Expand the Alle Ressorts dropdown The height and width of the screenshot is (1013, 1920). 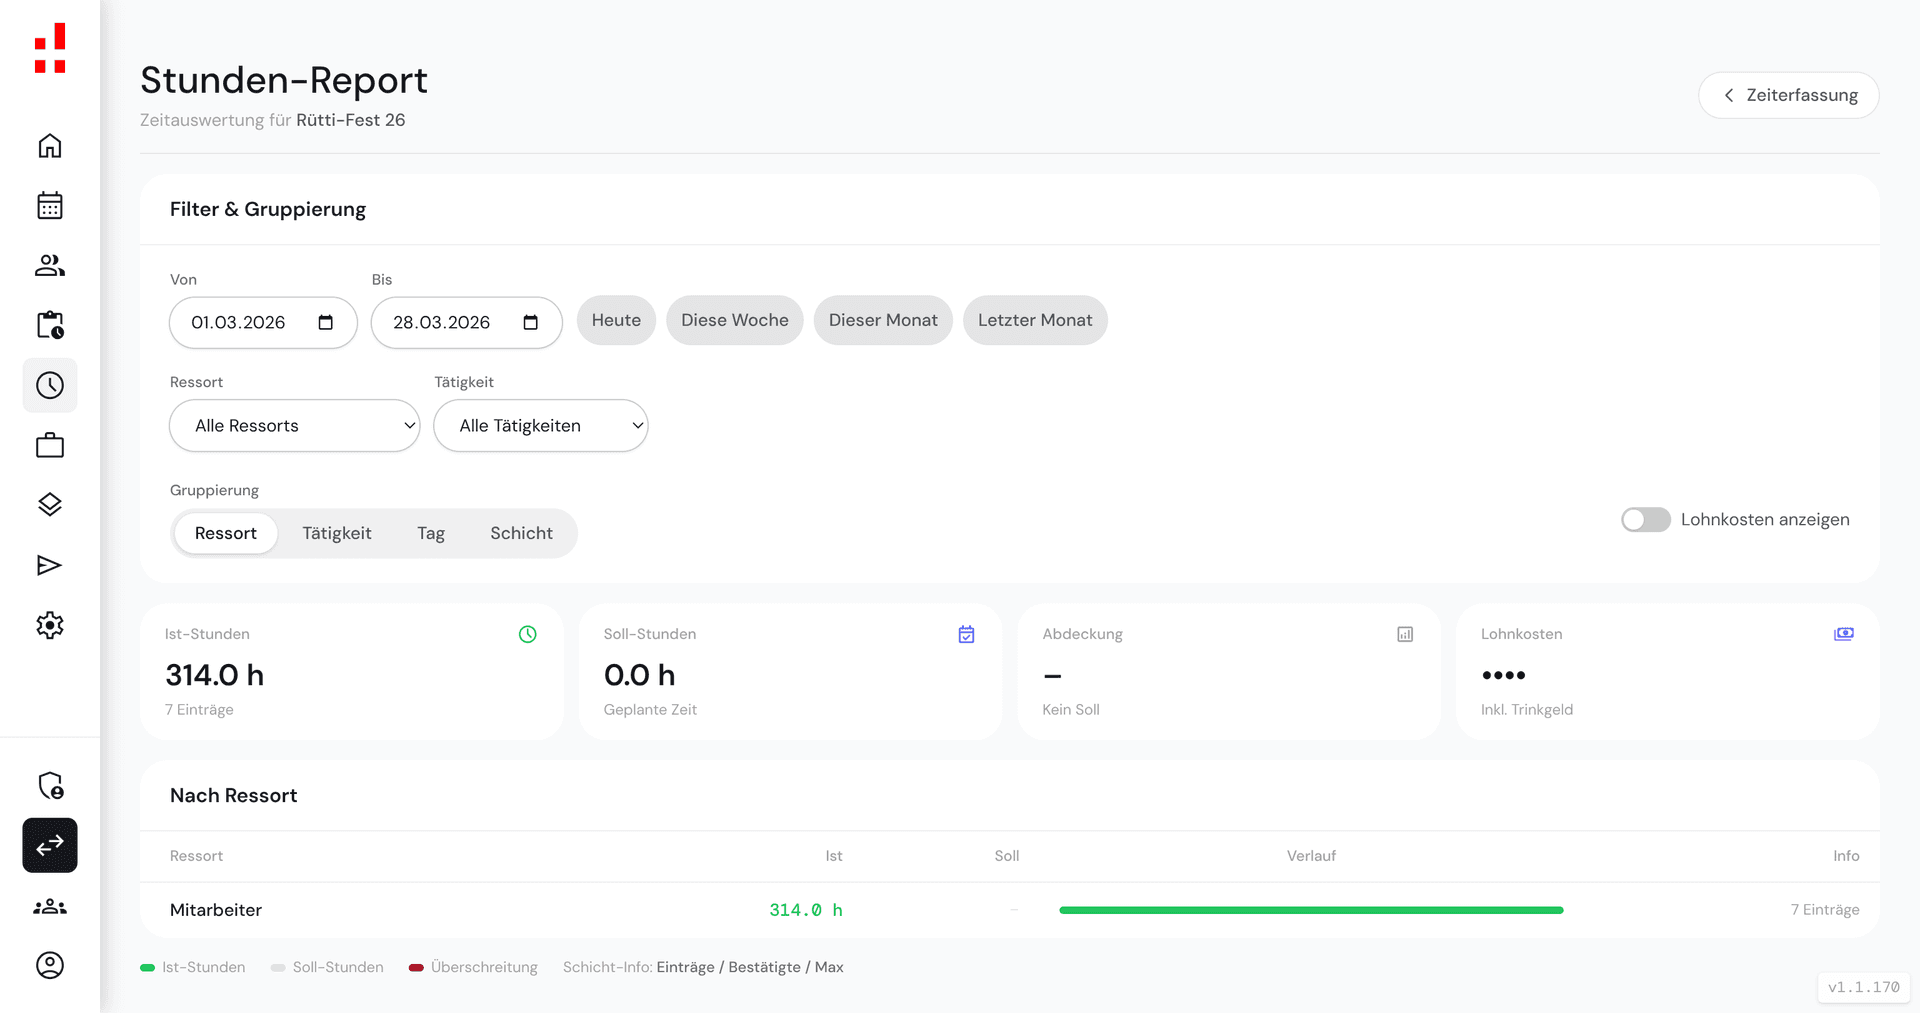[294, 426]
